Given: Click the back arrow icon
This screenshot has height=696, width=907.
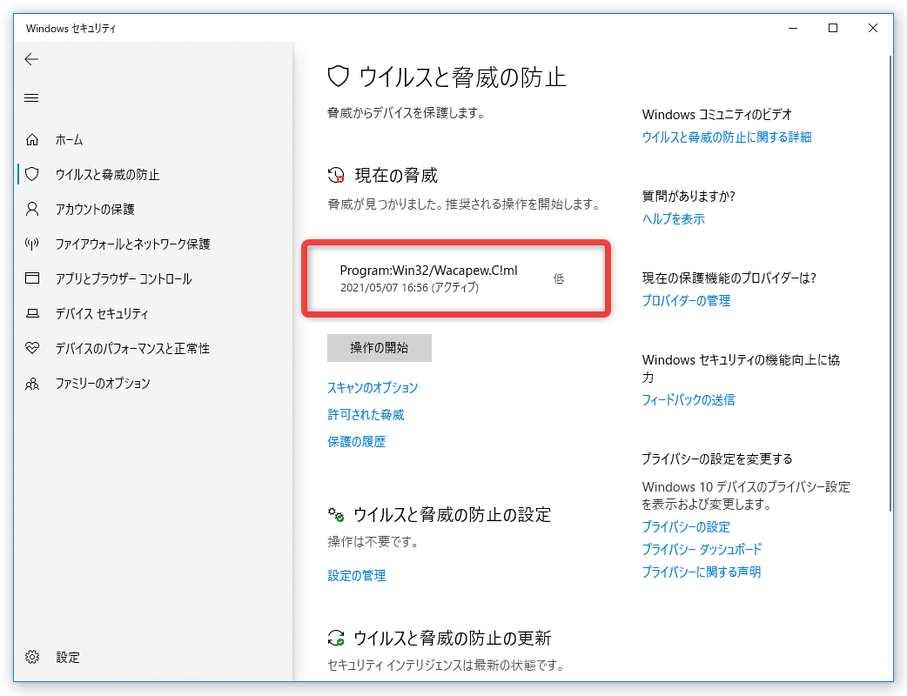Looking at the screenshot, I should point(31,59).
